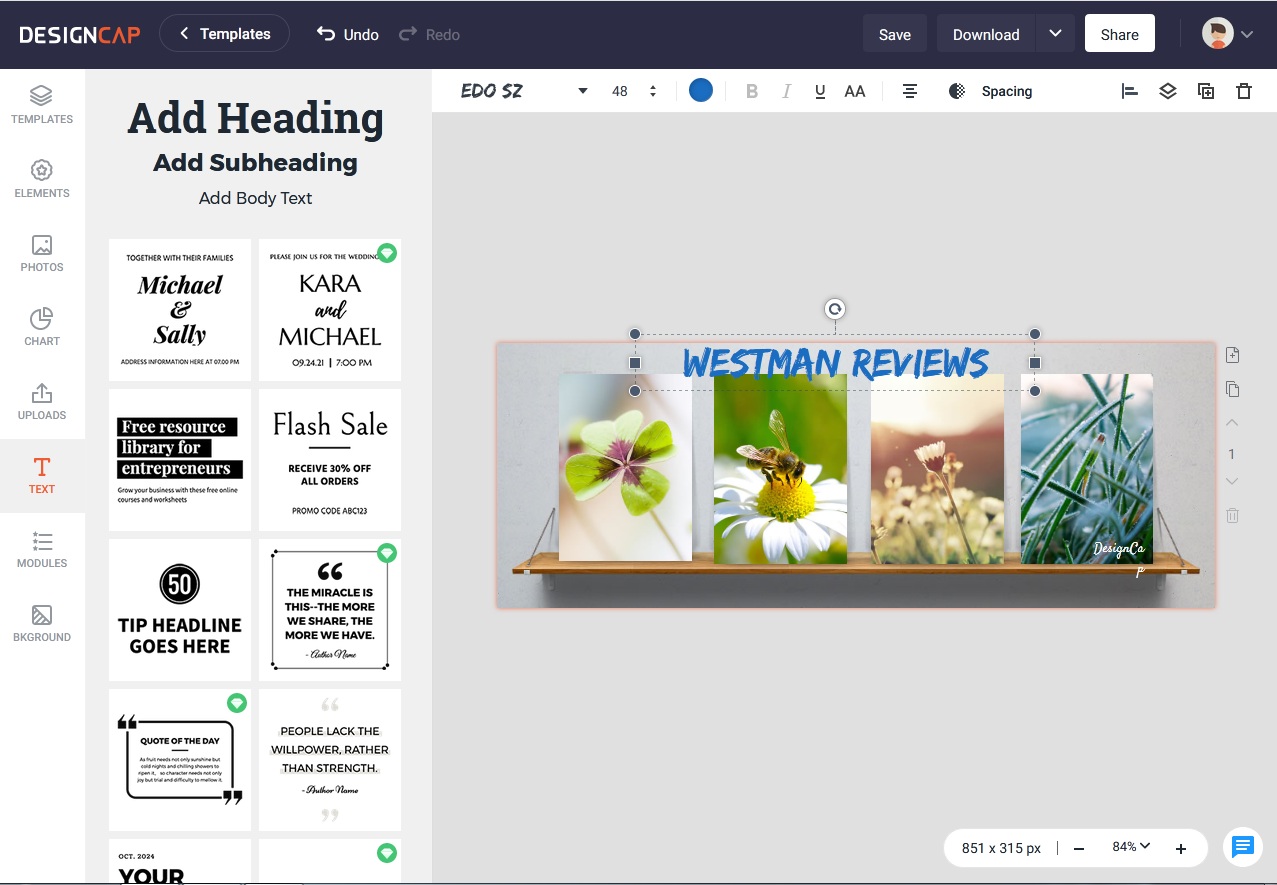Open the Chart panel
This screenshot has width=1277, height=885.
pyautogui.click(x=41, y=327)
